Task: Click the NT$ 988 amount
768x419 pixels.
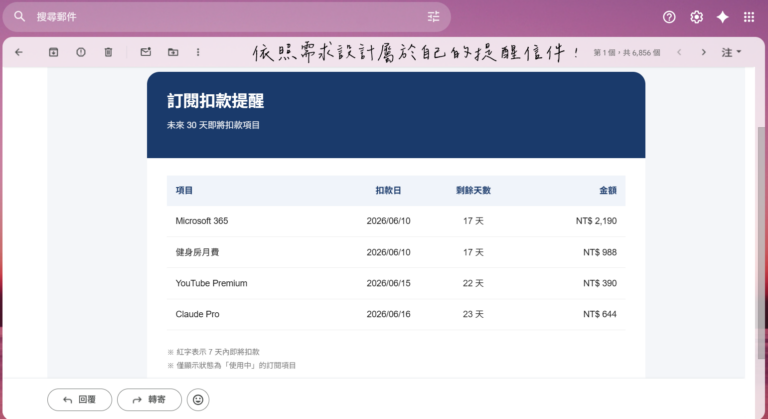Action: pos(600,252)
